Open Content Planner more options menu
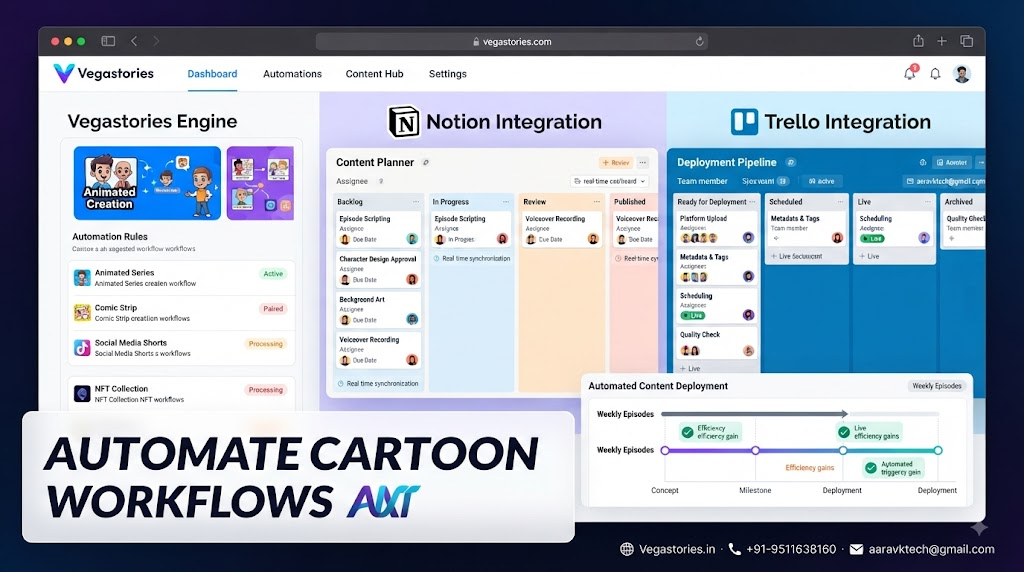This screenshot has height=572, width=1024. pos(643,163)
